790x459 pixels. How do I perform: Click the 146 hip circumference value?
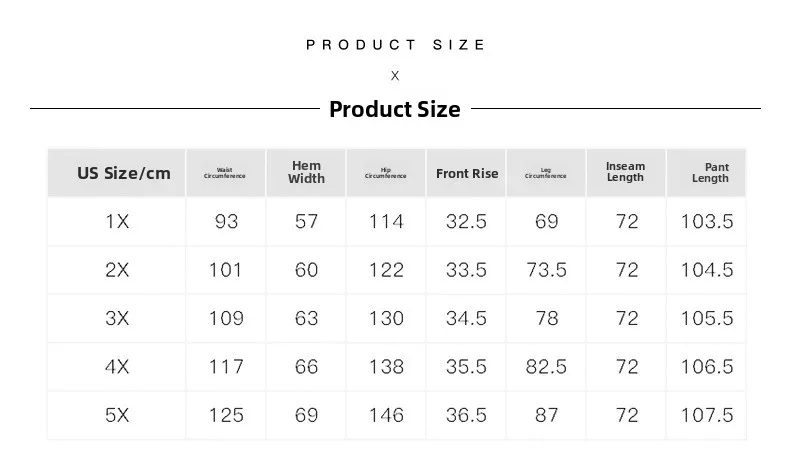pyautogui.click(x=386, y=415)
